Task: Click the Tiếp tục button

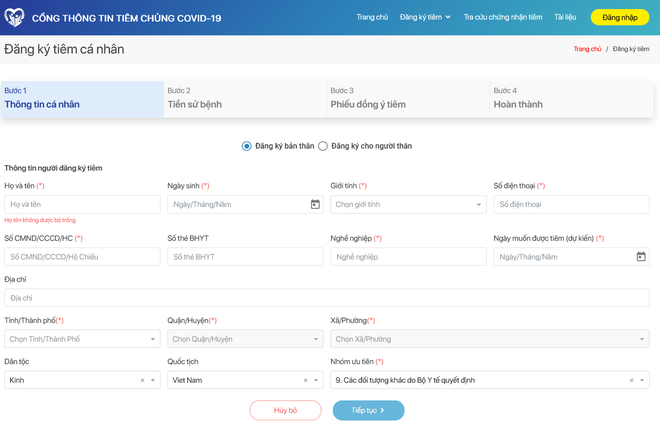Action: coord(367,410)
